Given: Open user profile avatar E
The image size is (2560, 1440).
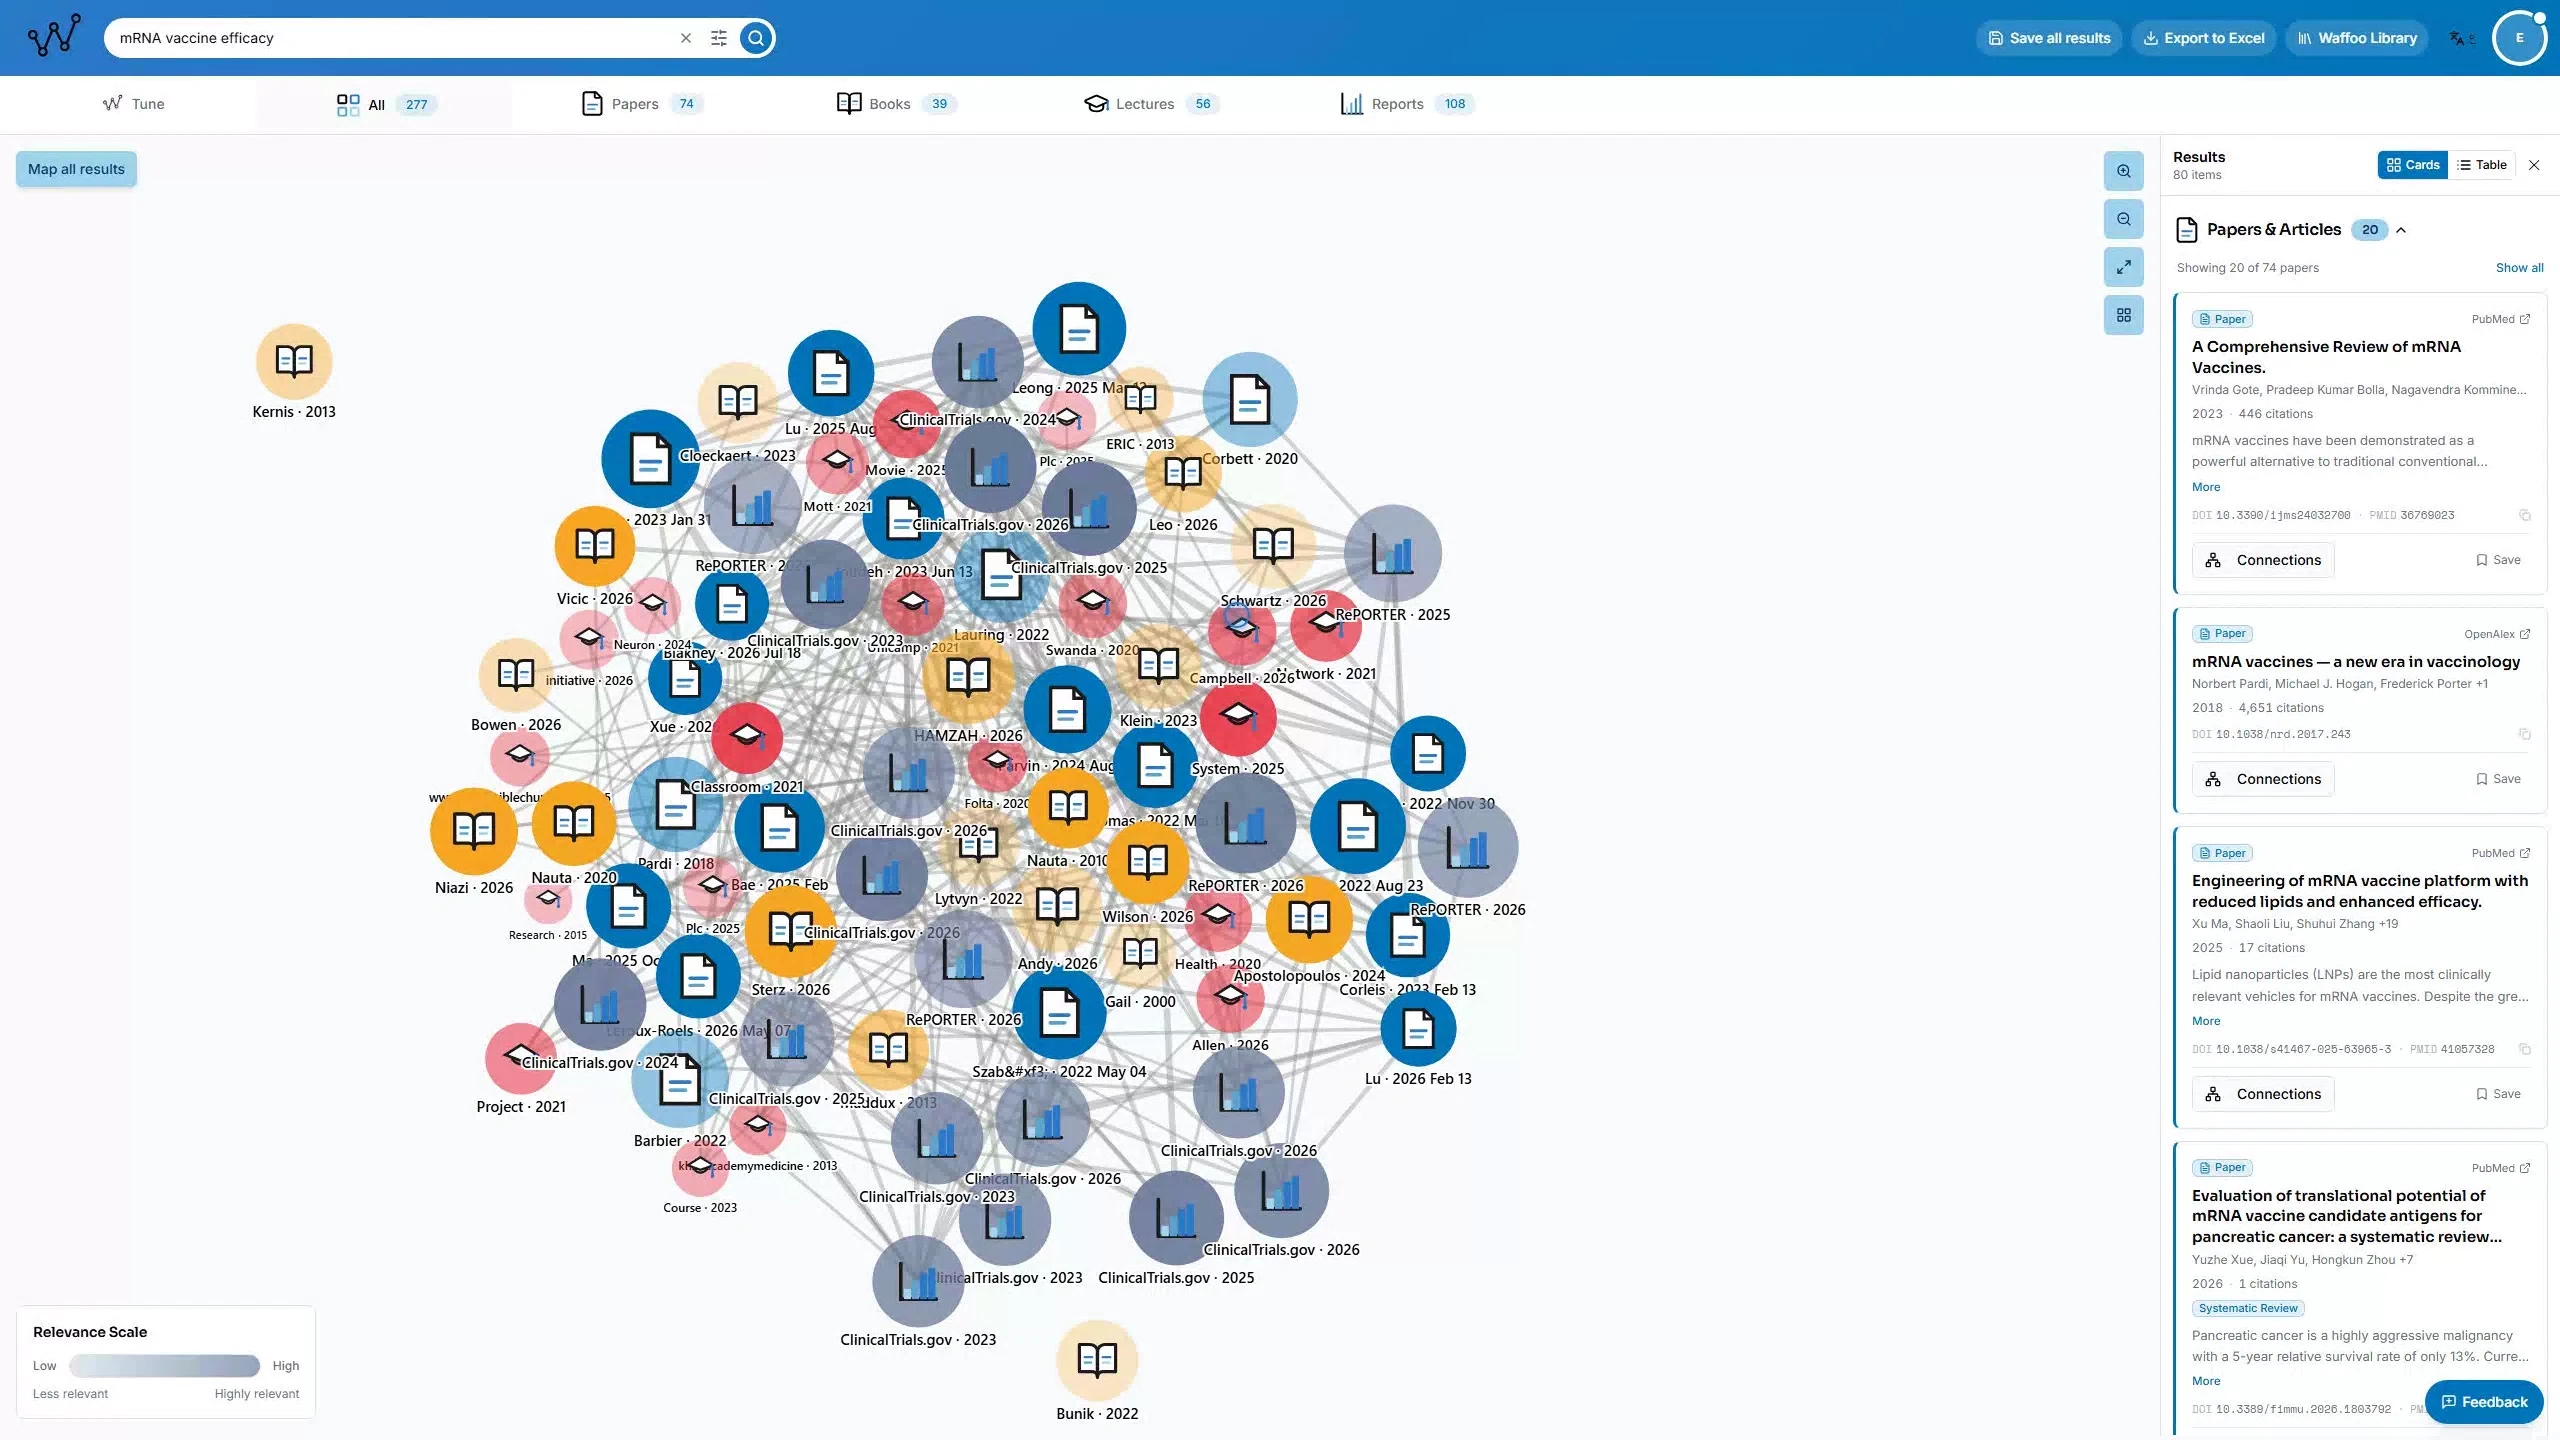Looking at the screenshot, I should (x=2519, y=38).
